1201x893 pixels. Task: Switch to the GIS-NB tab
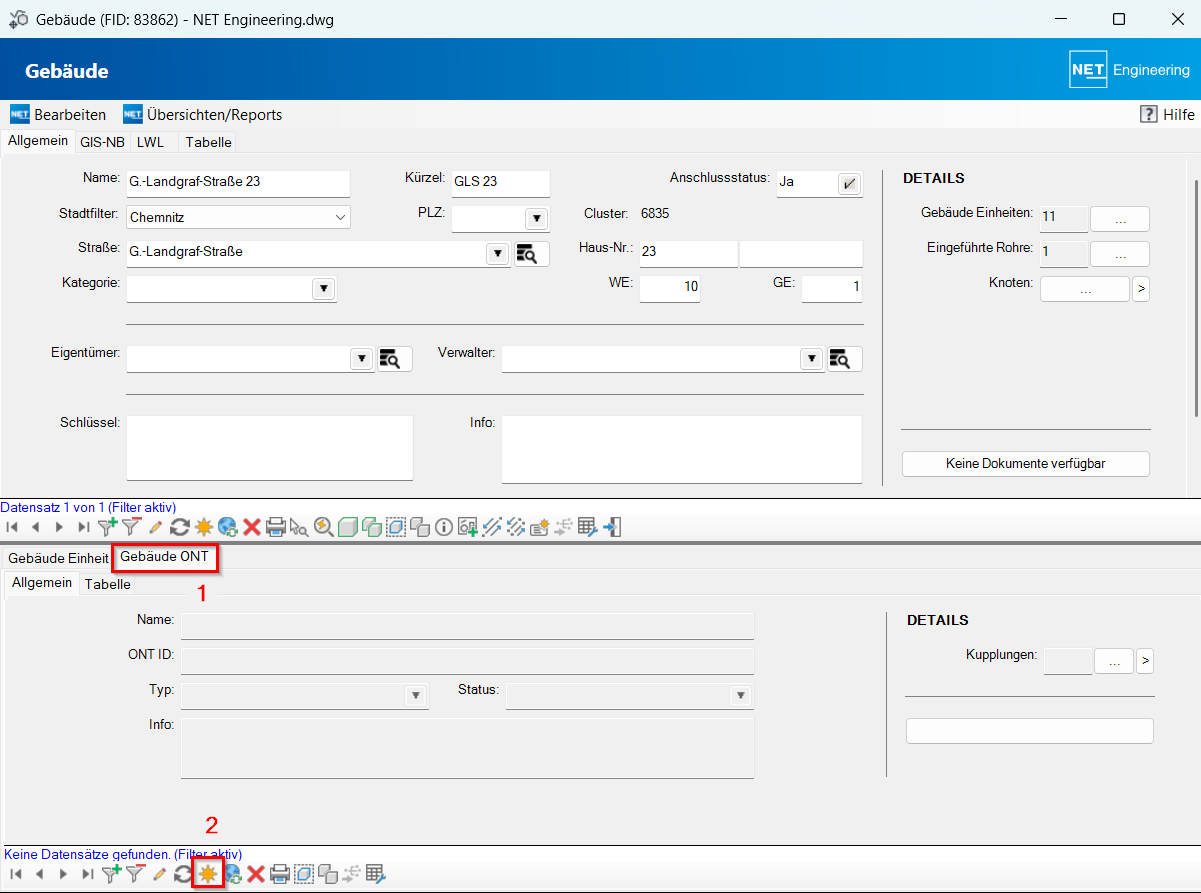[102, 142]
